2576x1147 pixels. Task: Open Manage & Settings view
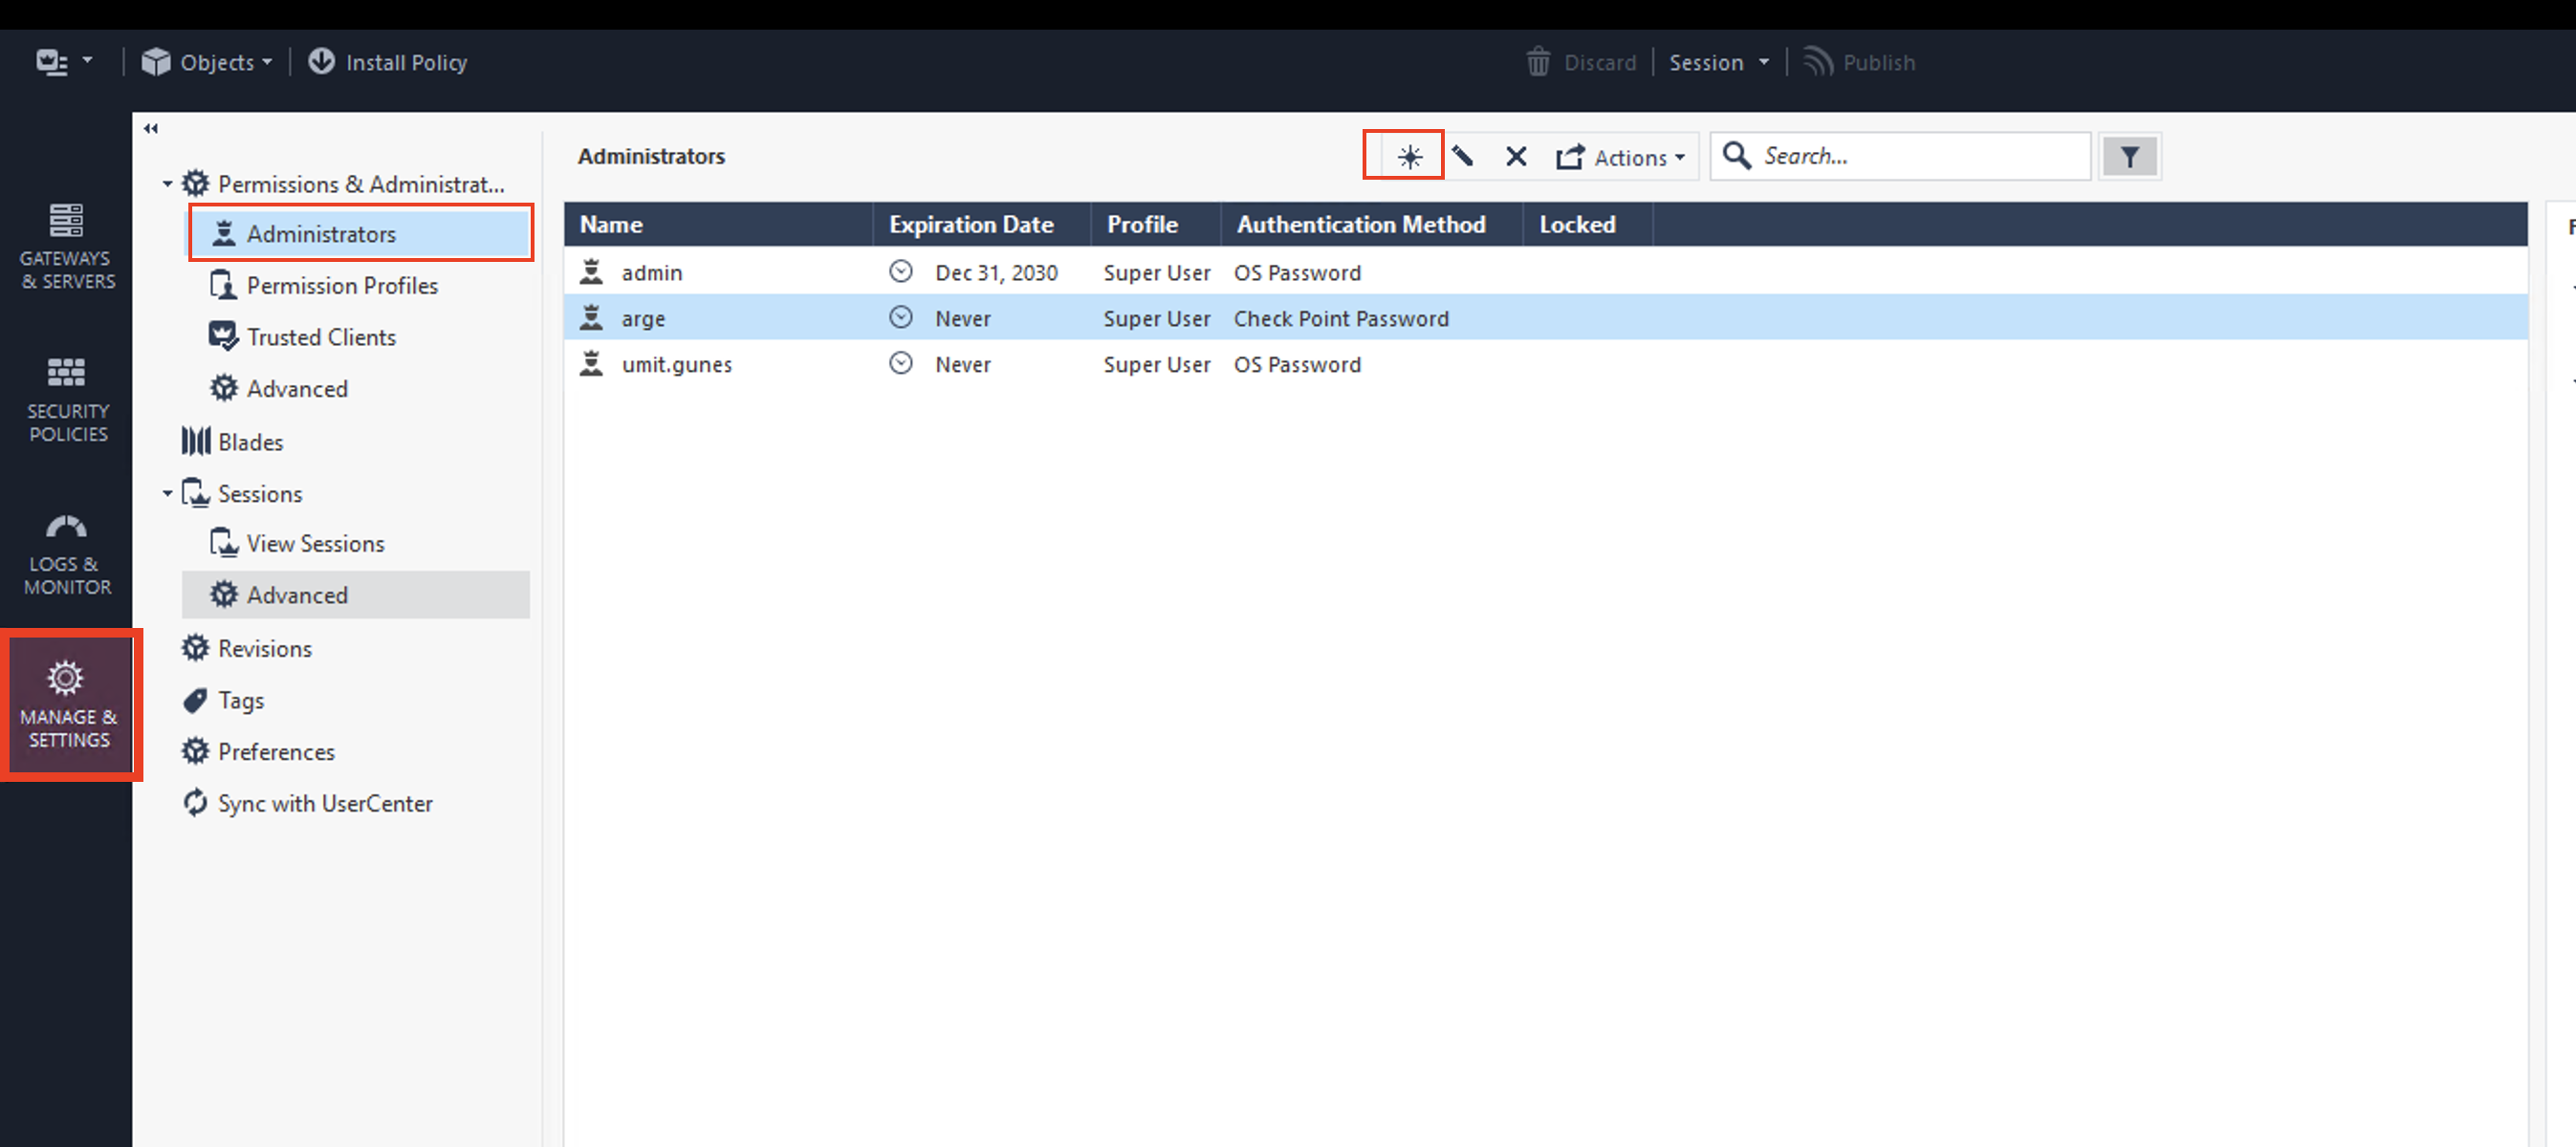click(x=69, y=704)
